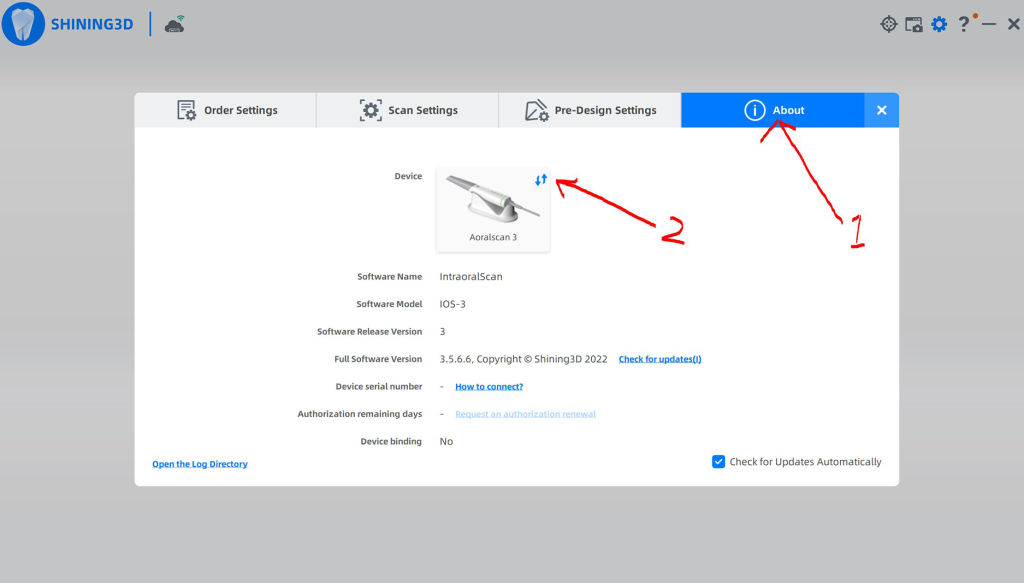Click Request an authorization renewal link

pos(525,414)
